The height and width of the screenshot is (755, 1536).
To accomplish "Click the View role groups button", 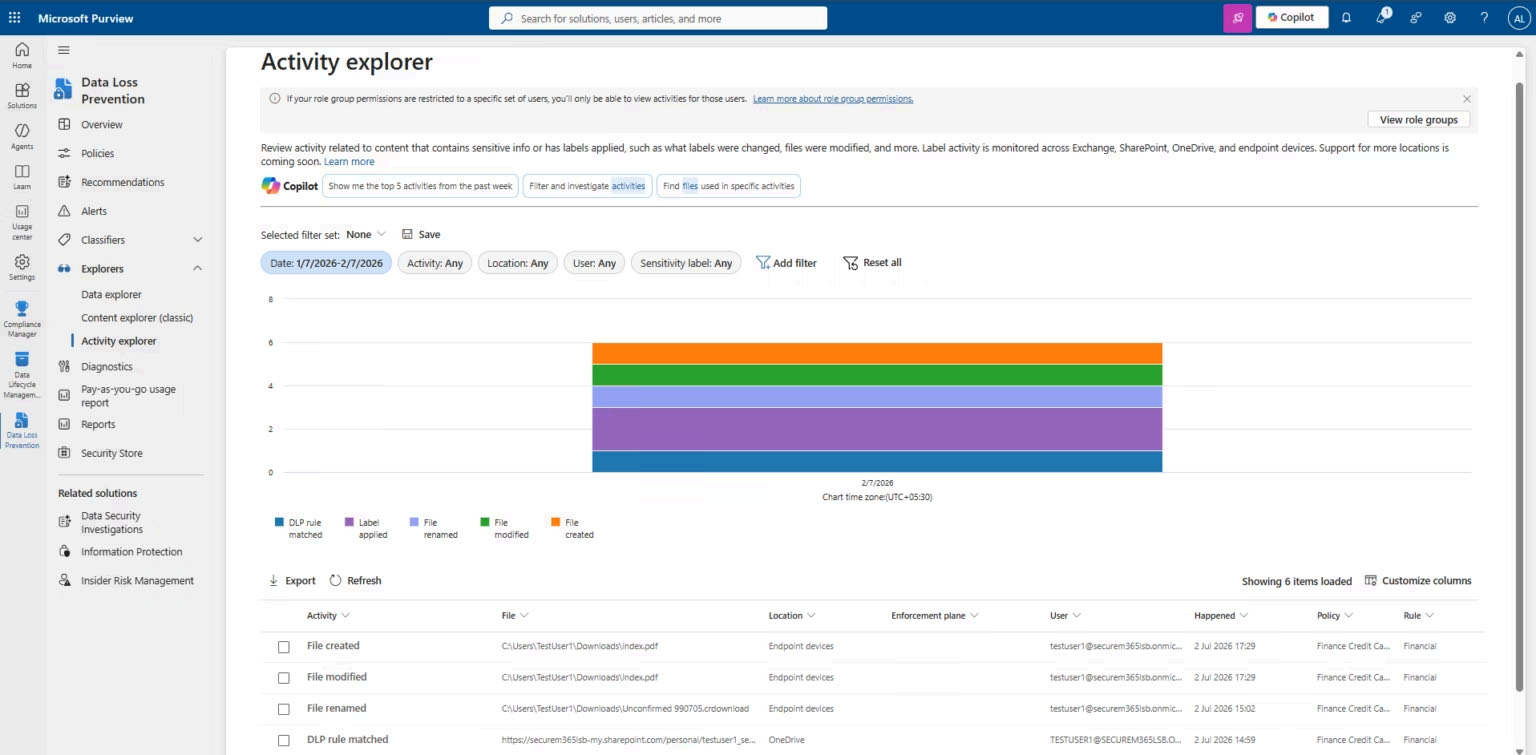I will (x=1418, y=120).
